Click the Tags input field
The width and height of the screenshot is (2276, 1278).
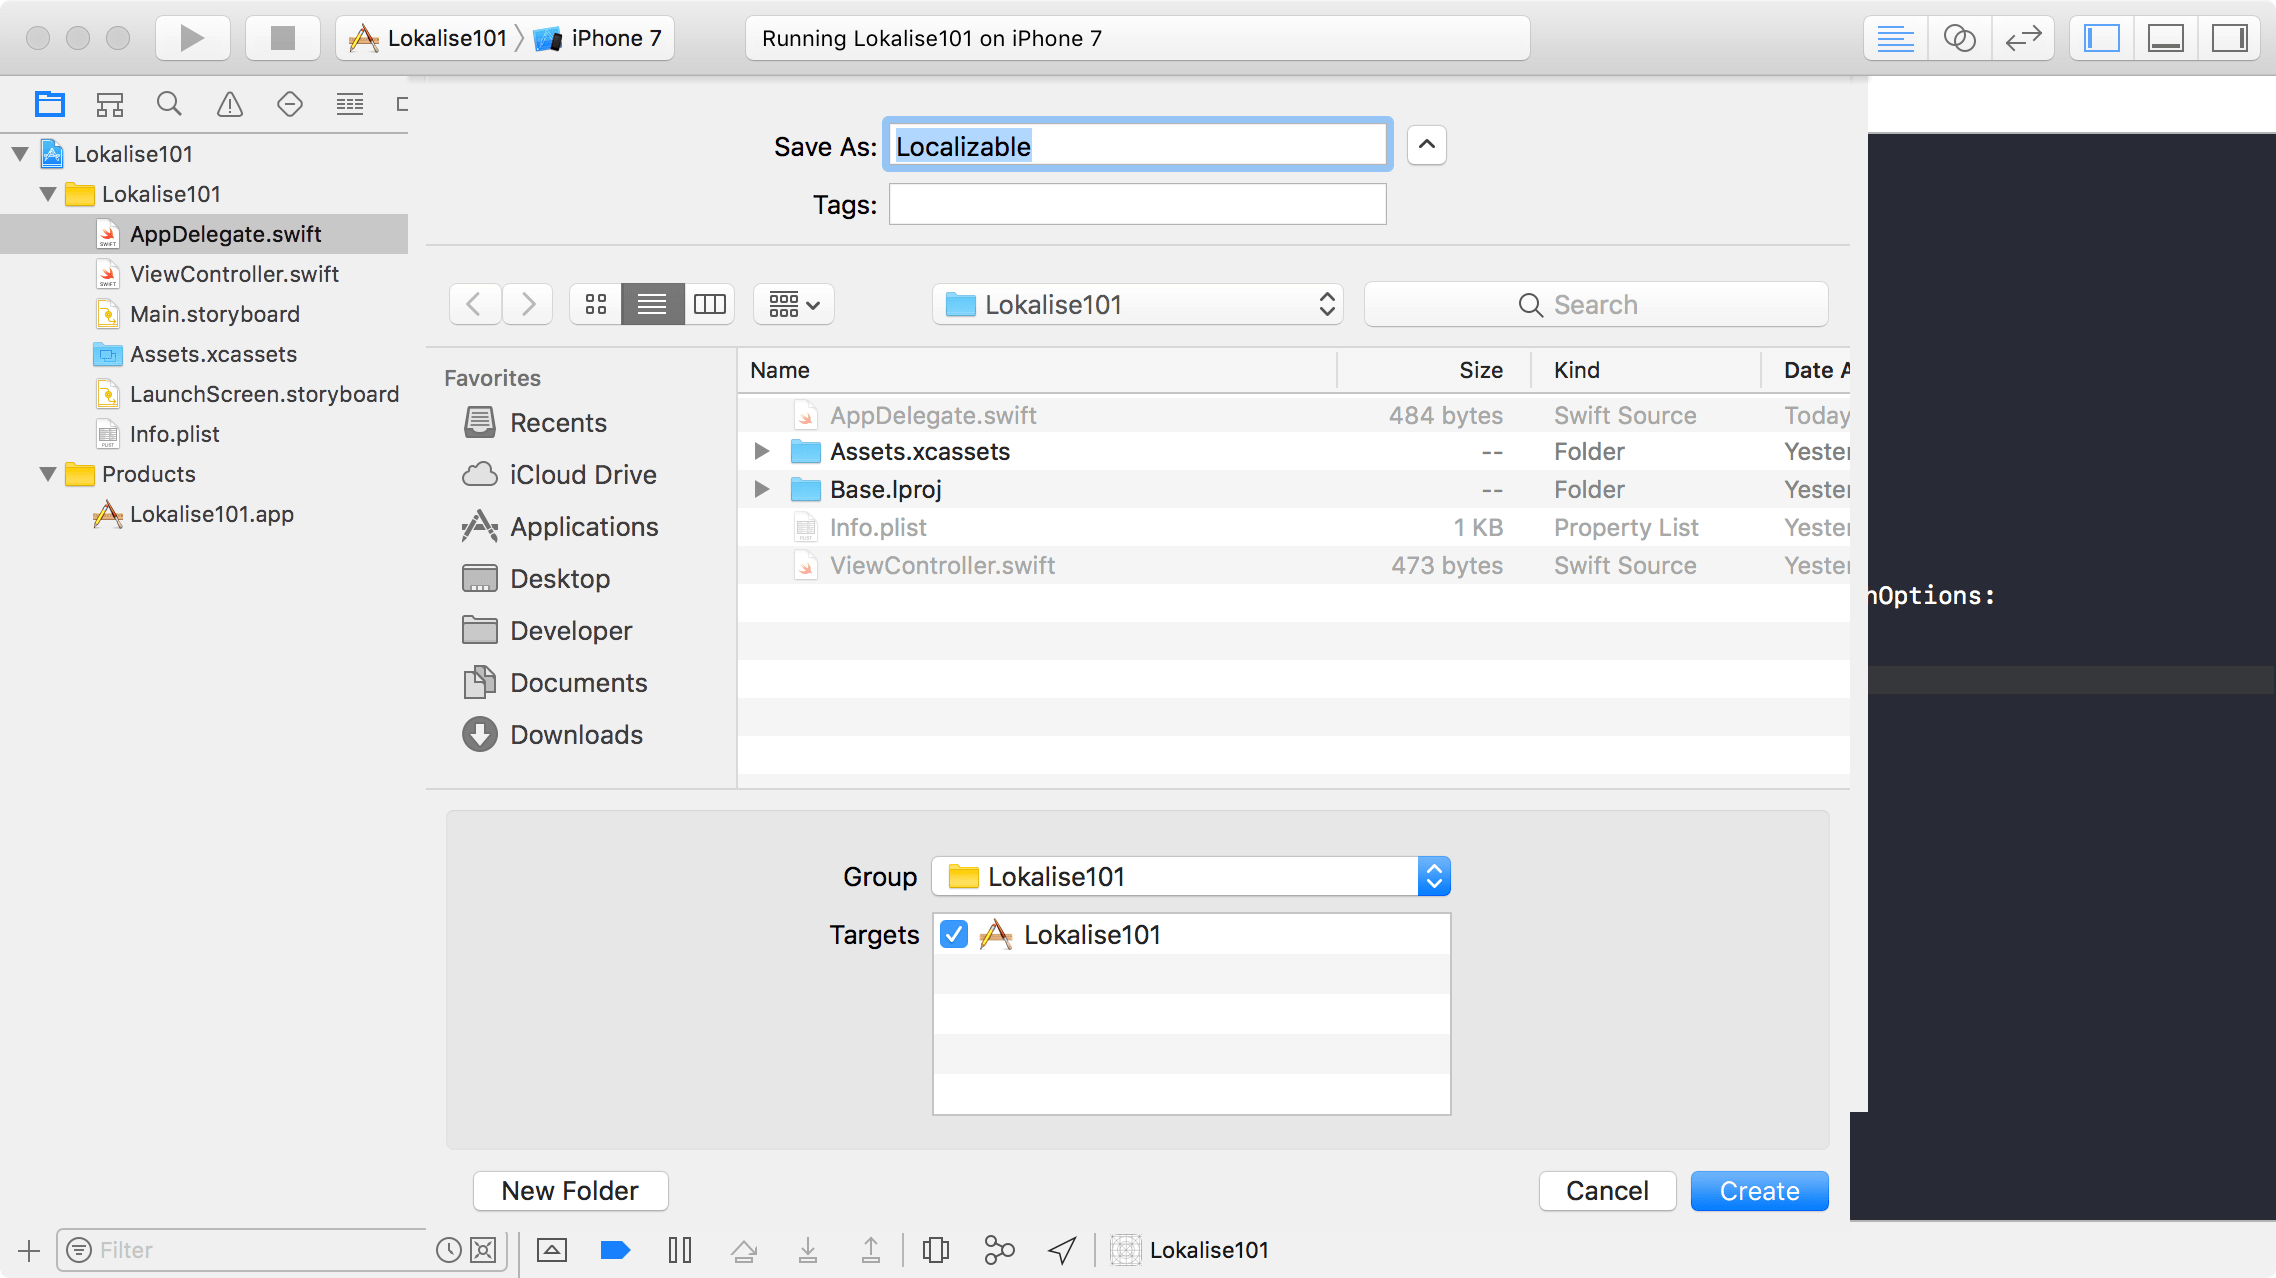1137,204
